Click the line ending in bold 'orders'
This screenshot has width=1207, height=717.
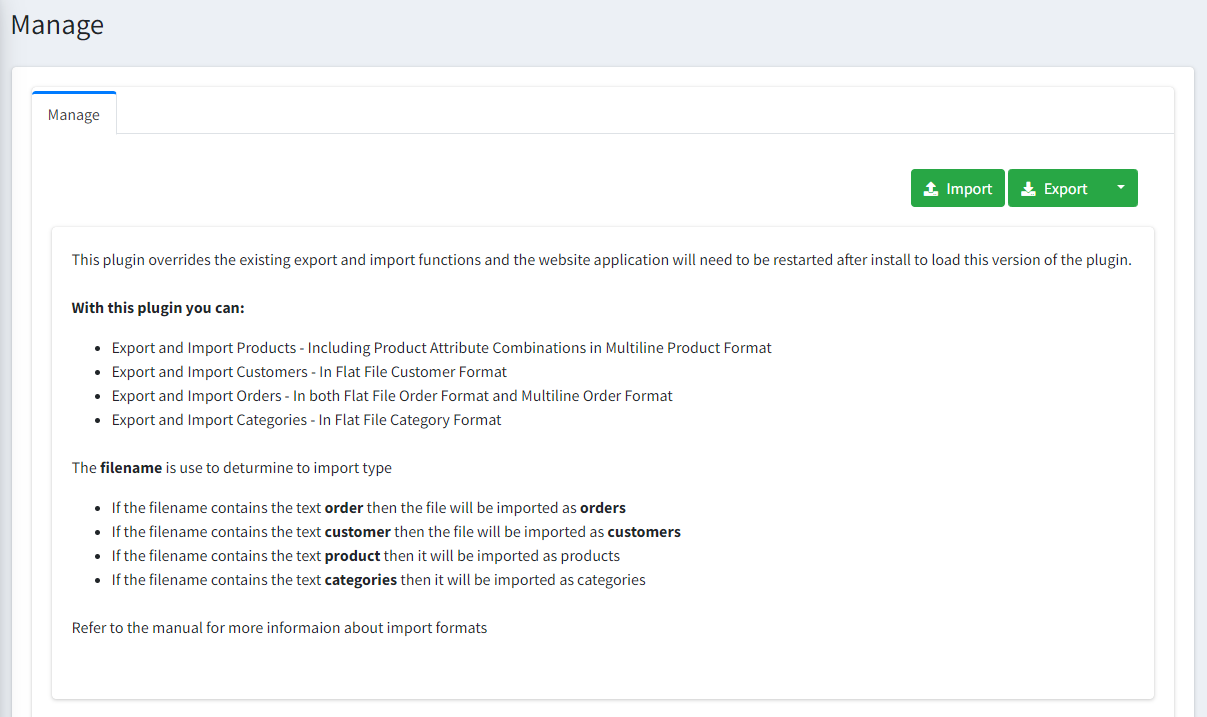coord(369,508)
